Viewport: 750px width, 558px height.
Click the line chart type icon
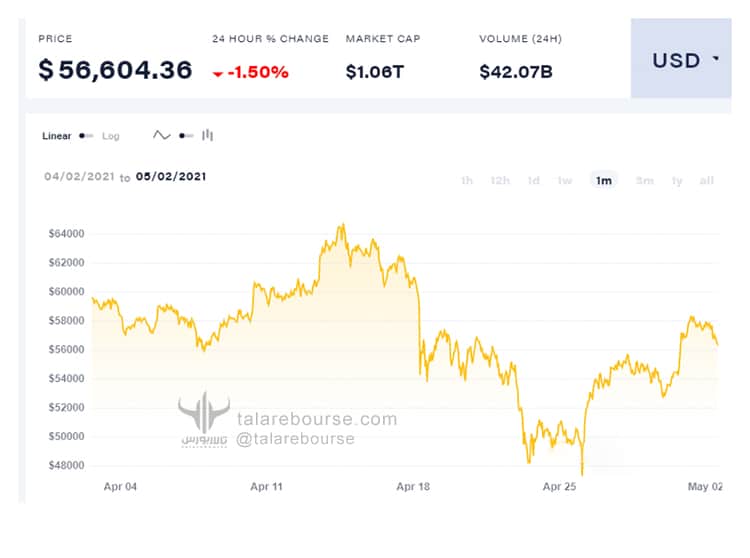[x=161, y=135]
